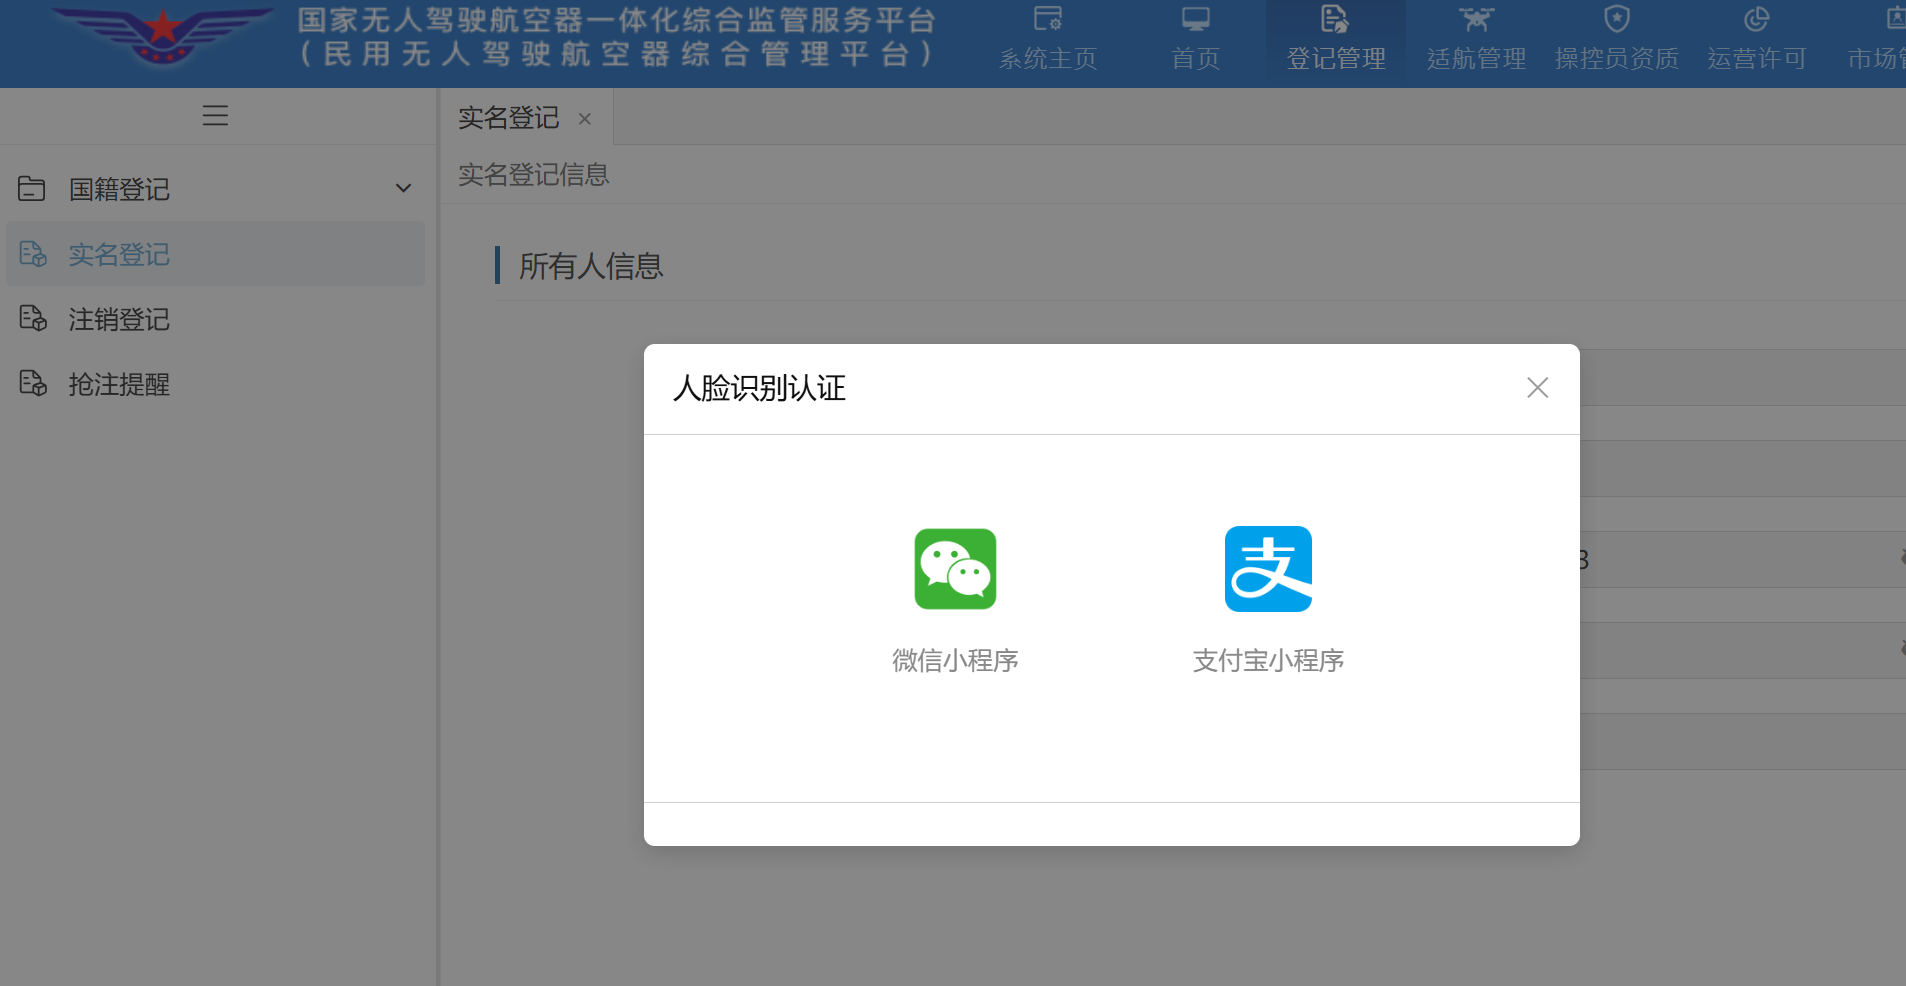This screenshot has height=986, width=1906.
Task: Open 系统主页 in the top navigation
Action: coord(1048,43)
